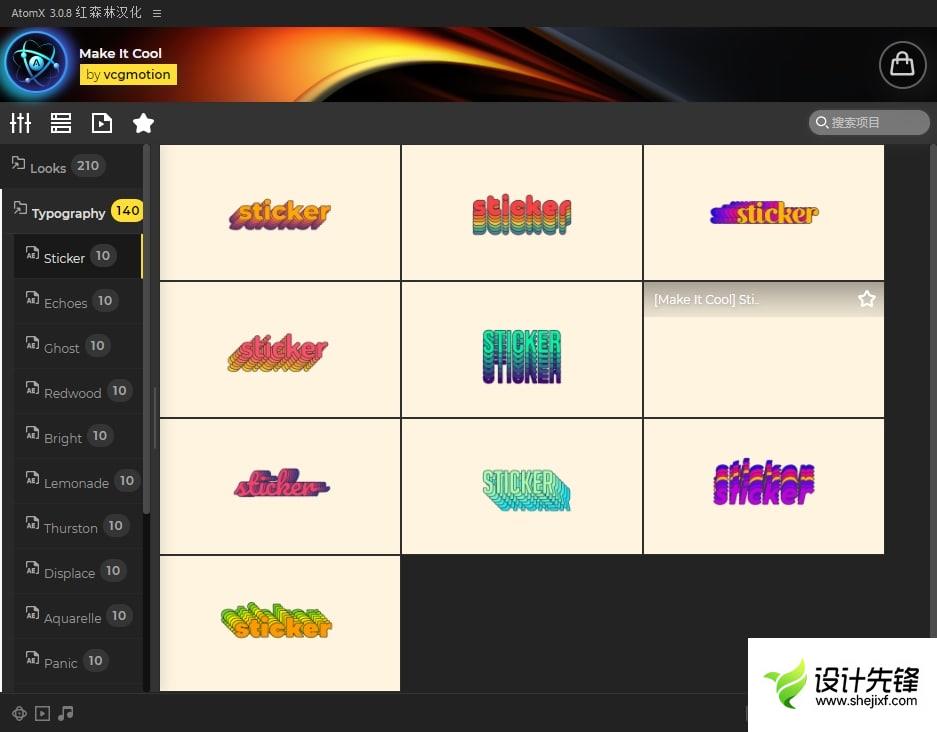Open the Aquarelle subcategory
Viewport: 937px width, 732px height.
pos(72,617)
